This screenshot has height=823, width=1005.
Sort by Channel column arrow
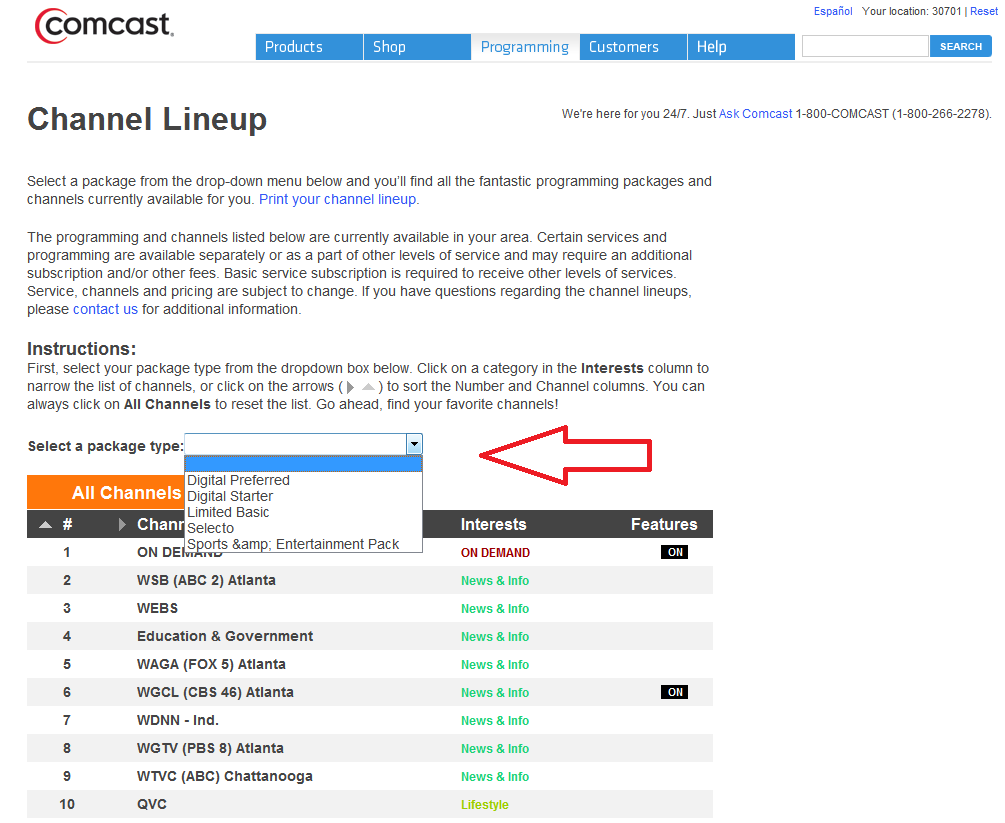tap(122, 524)
